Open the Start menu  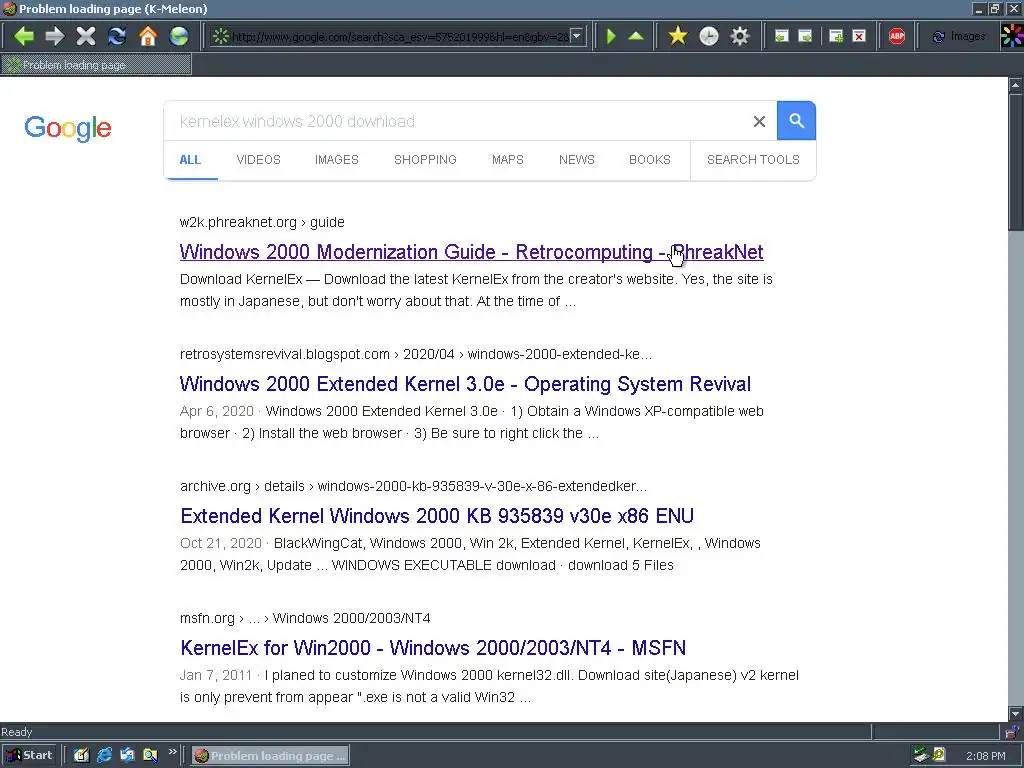pos(29,756)
